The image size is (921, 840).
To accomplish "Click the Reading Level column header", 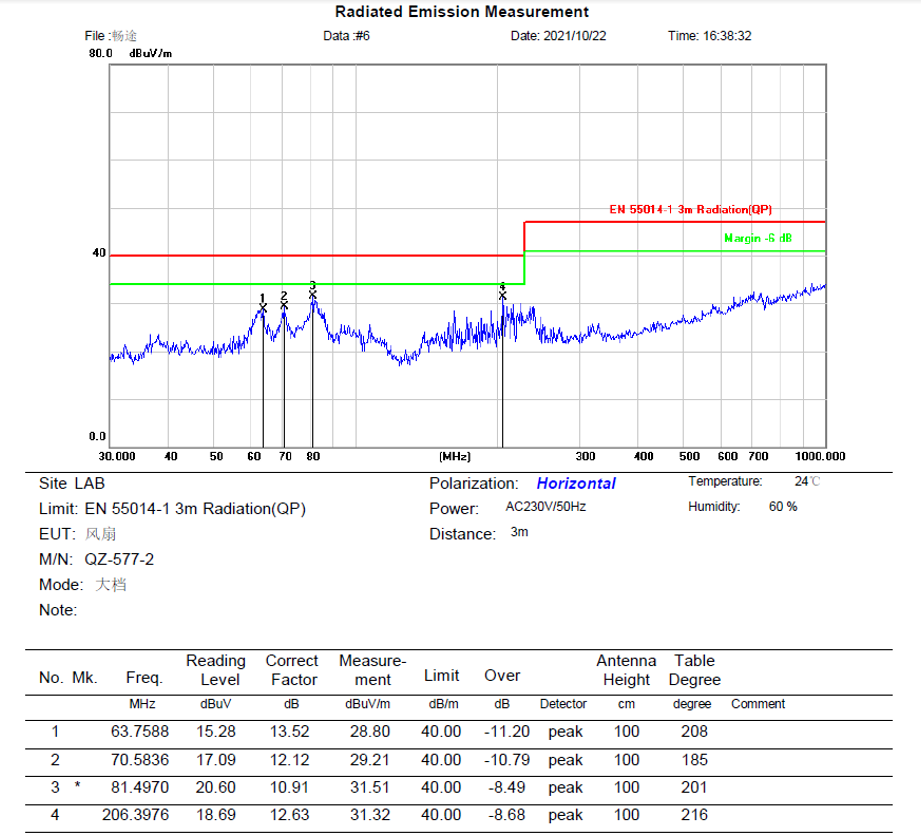I will coord(216,670).
